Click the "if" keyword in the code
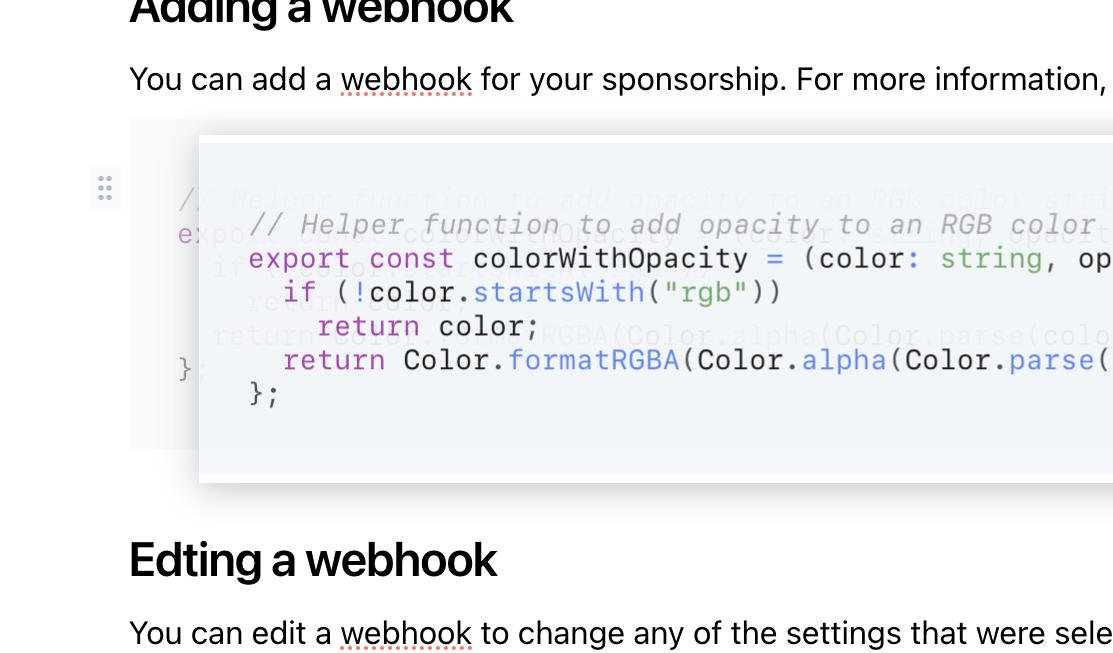 pos(299,292)
